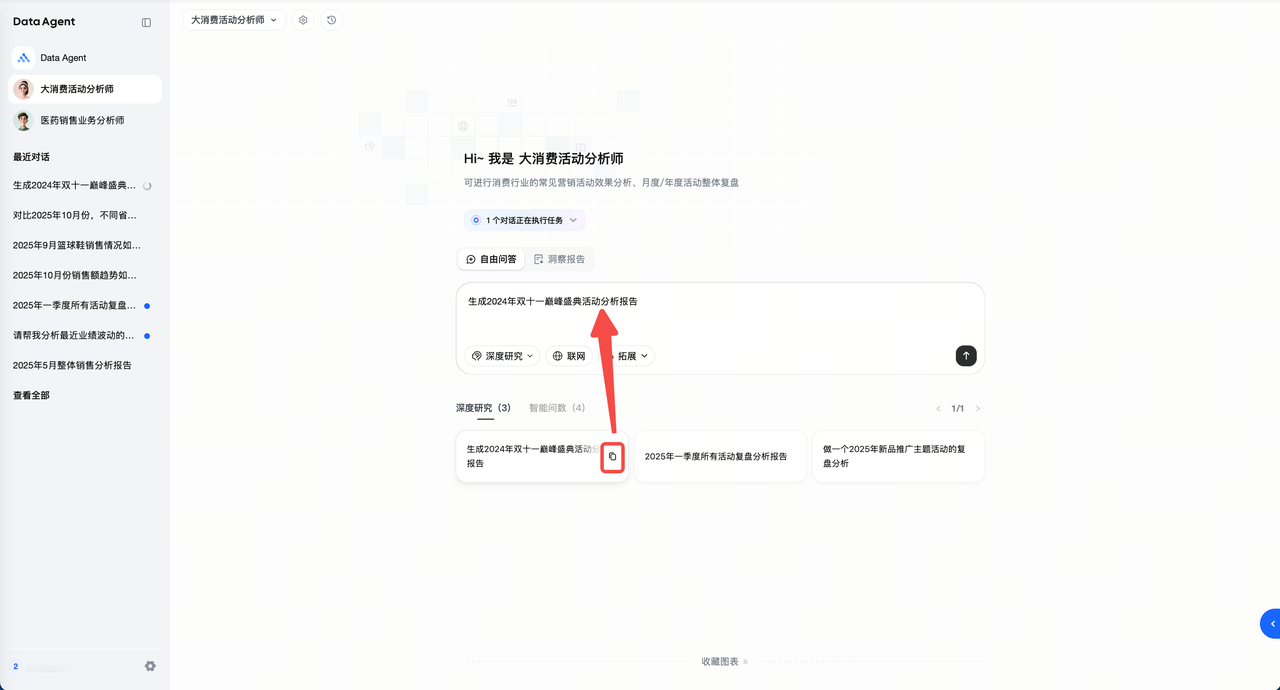This screenshot has width=1280, height=690.
Task: Copy the 双十一巅峰盛典 suggestion card text
Action: (x=613, y=456)
